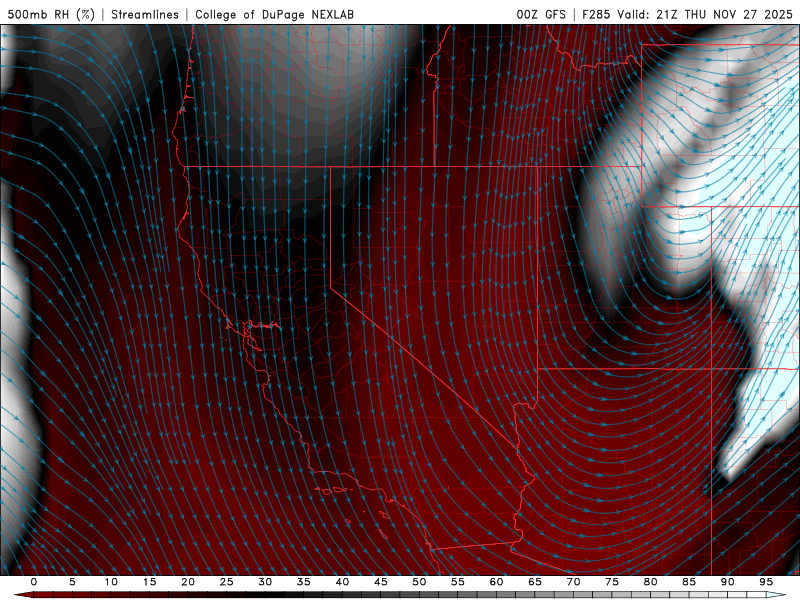Click the '500mb RH (%)' title text

51,14
